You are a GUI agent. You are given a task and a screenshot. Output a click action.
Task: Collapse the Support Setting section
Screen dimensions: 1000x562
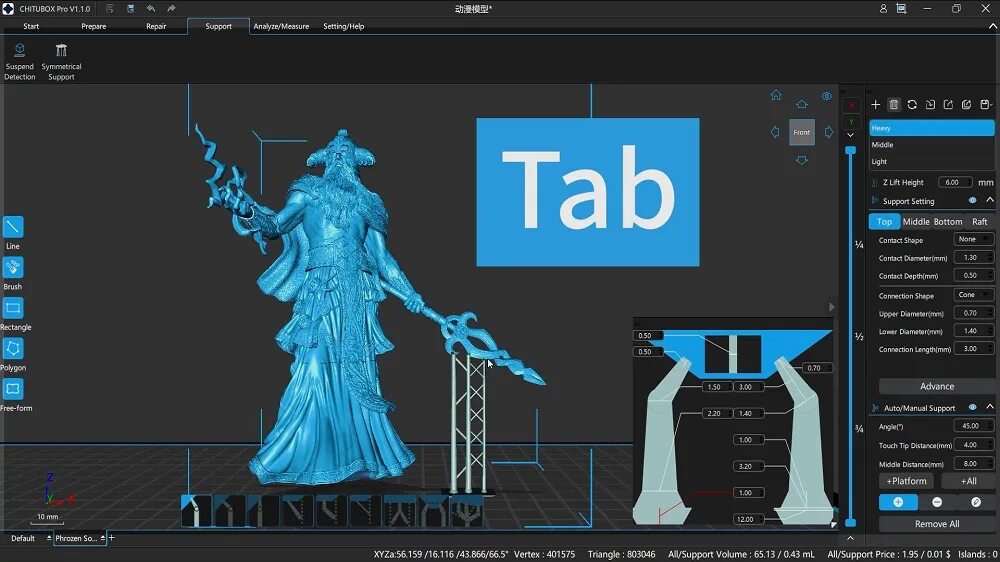point(990,200)
